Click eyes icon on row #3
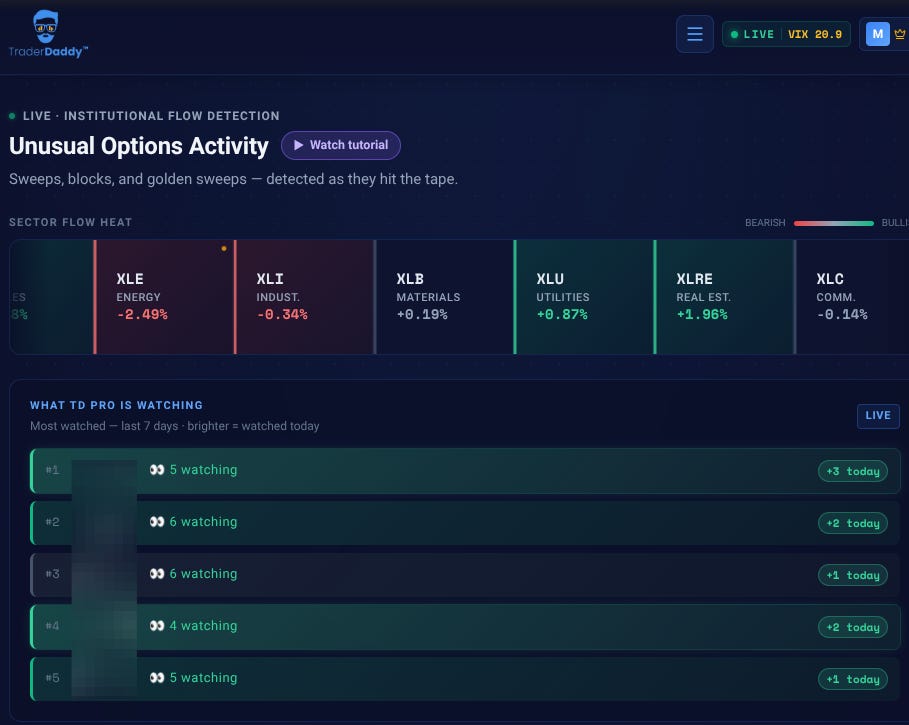The height and width of the screenshot is (725, 909). (x=157, y=574)
